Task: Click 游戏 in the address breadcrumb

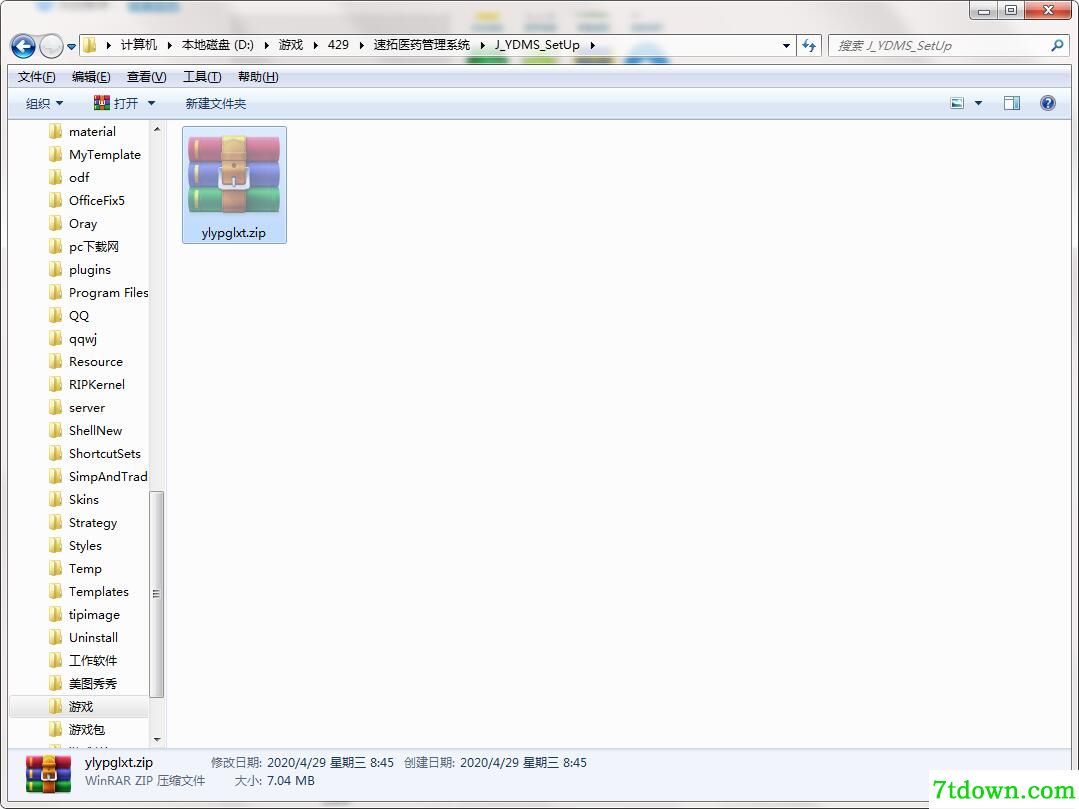Action: tap(290, 45)
